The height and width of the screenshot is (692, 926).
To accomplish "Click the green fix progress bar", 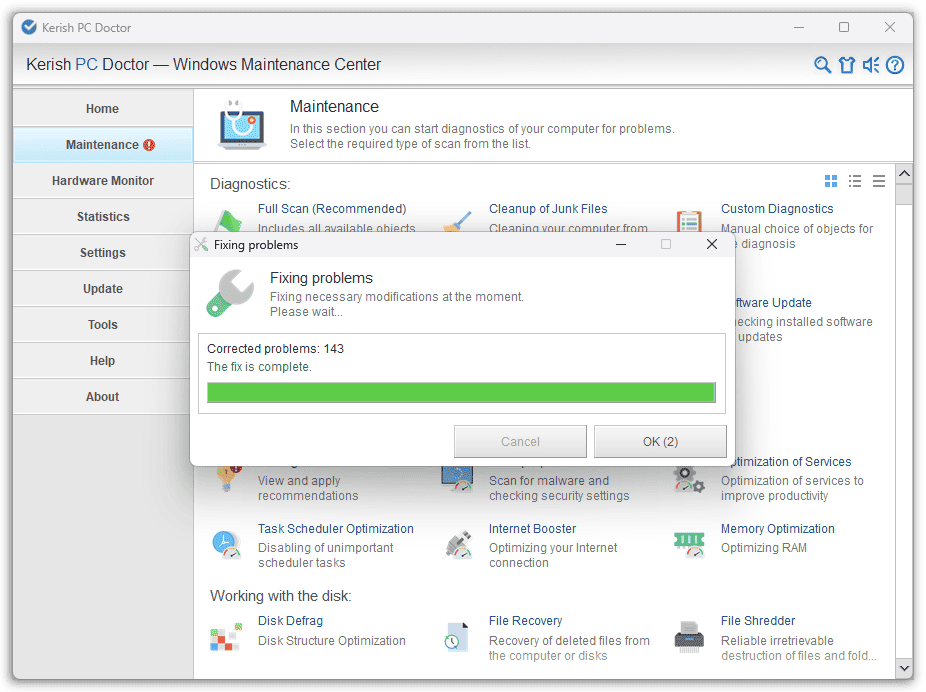I will [x=461, y=393].
